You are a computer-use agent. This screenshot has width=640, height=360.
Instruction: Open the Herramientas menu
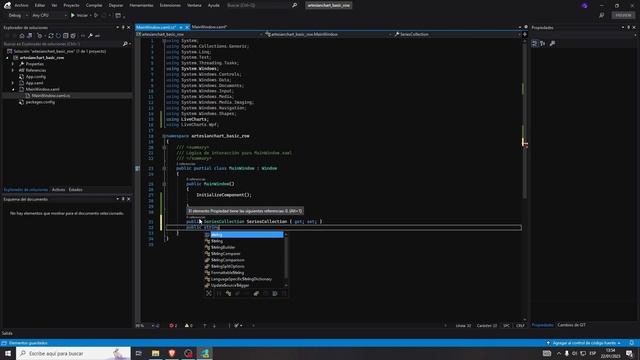coord(141,5)
